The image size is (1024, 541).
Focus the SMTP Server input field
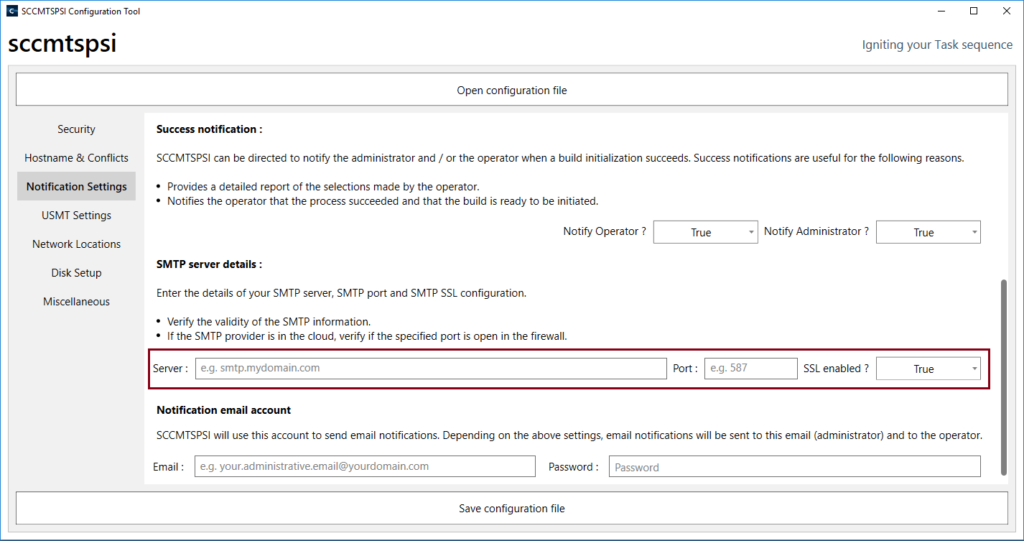[430, 368]
